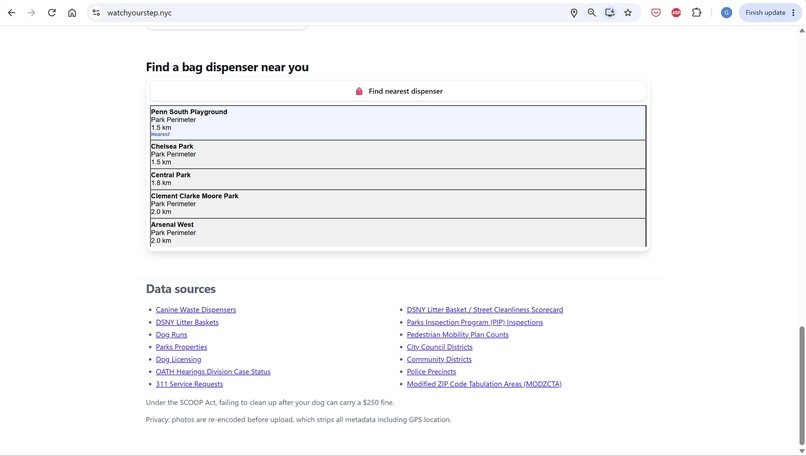Click the page scrollbar down arrow
The image size is (806, 456).
801,451
